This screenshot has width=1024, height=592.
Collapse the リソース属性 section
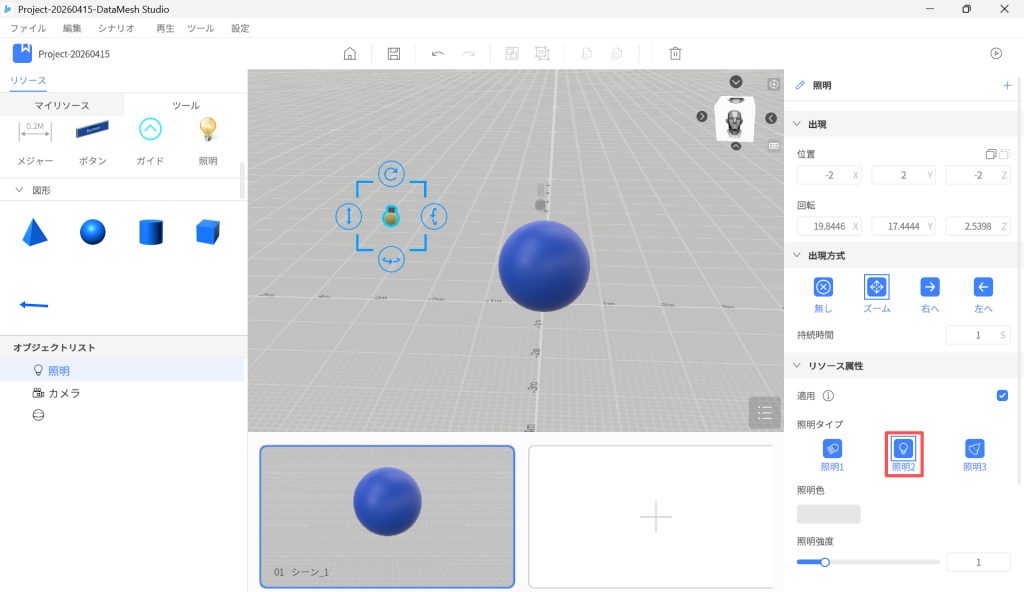pos(797,366)
